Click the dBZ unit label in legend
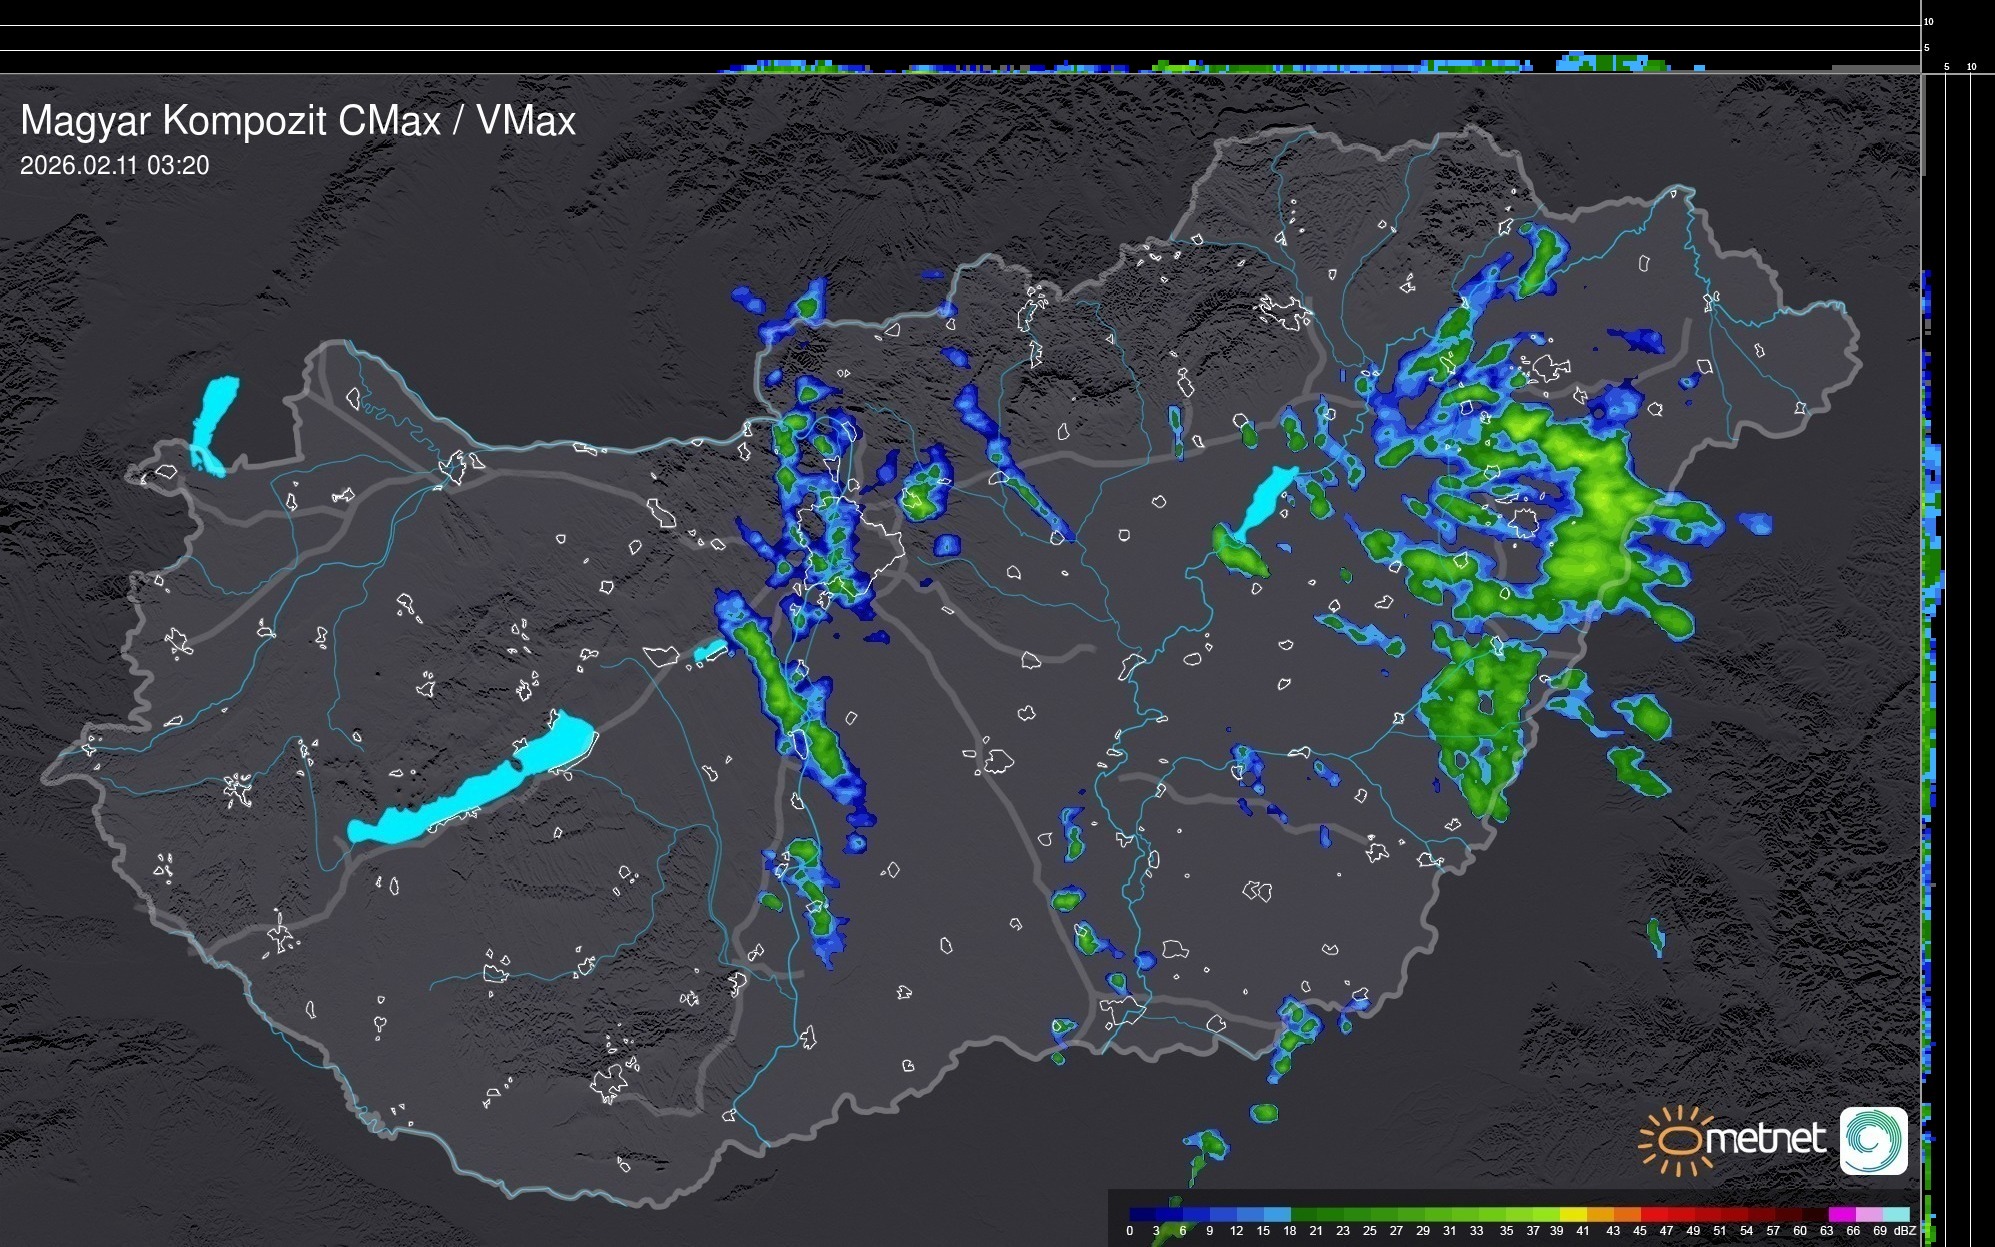 pos(1905,1231)
